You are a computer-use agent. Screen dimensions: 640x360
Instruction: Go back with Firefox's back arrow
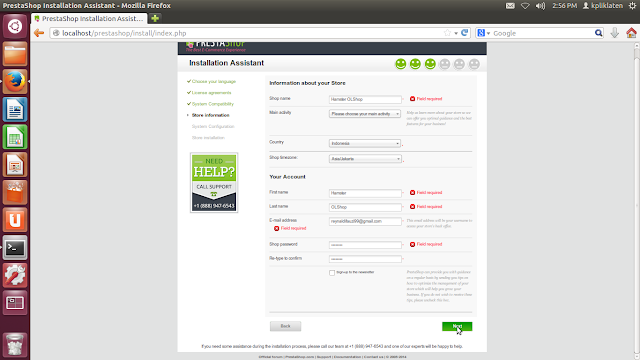tap(39, 33)
